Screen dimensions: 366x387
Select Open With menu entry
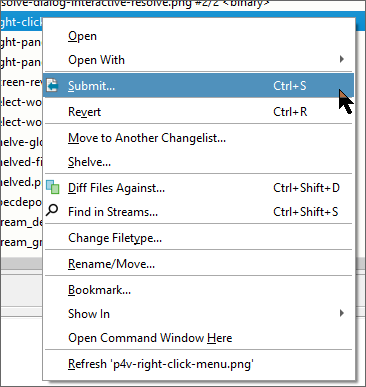[x=198, y=60]
